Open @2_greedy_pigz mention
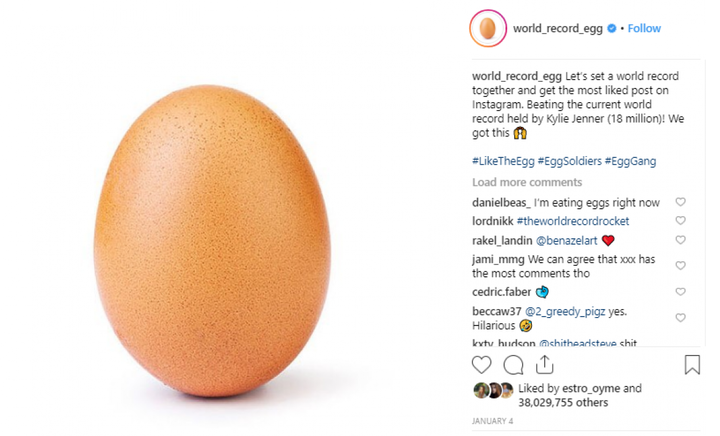The image size is (720, 436). (x=565, y=312)
